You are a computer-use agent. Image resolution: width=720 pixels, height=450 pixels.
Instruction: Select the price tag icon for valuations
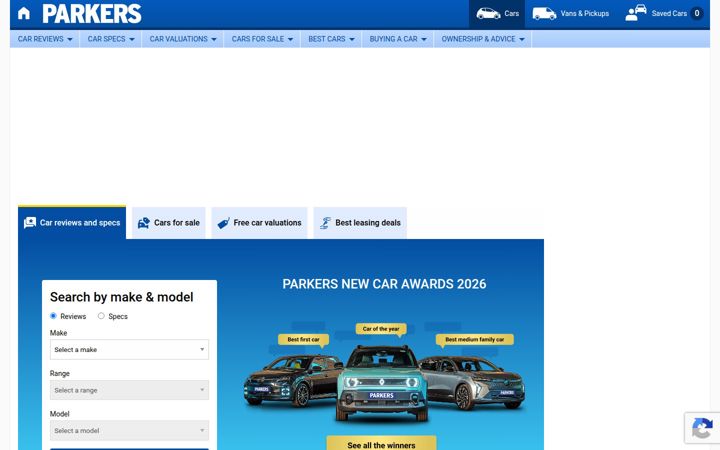click(x=223, y=223)
